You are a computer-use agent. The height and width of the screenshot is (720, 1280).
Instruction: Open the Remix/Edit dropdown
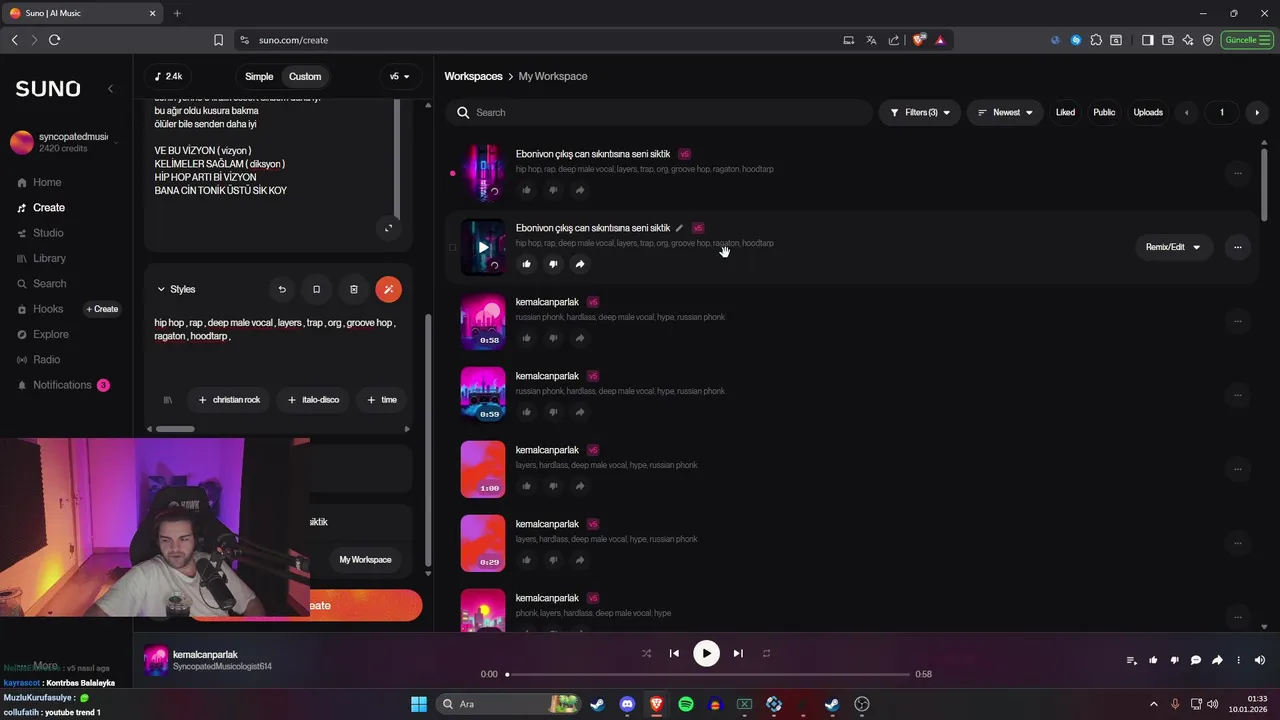(1173, 247)
